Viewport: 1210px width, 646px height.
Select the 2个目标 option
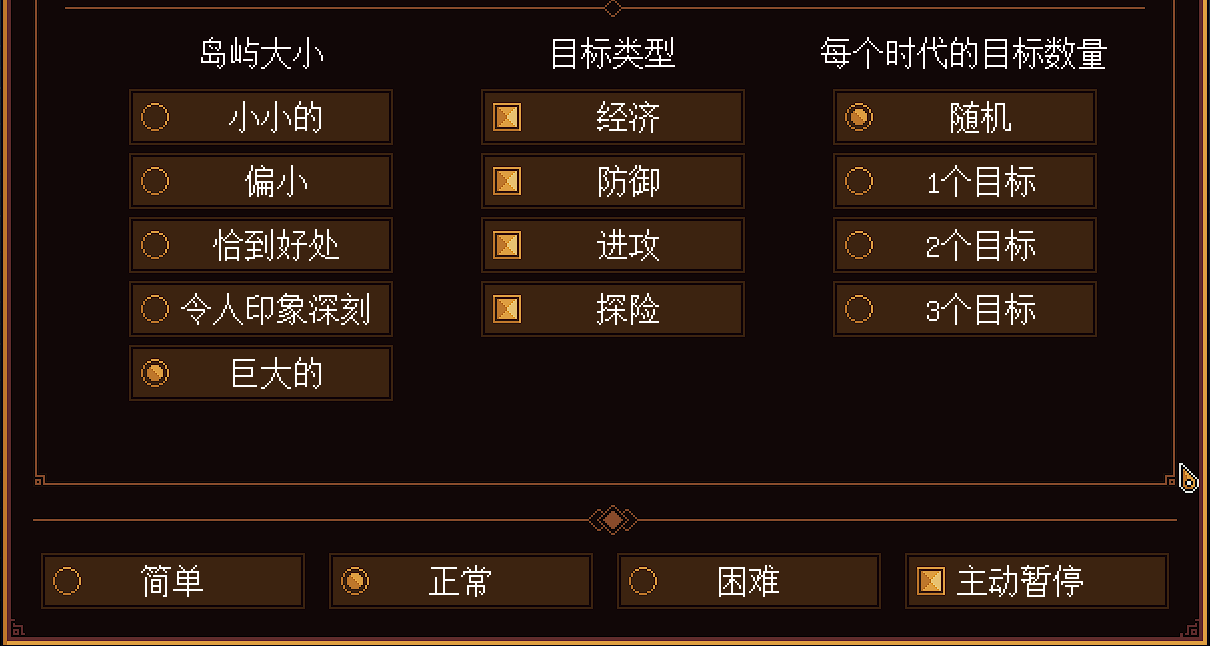pyautogui.click(x=965, y=245)
